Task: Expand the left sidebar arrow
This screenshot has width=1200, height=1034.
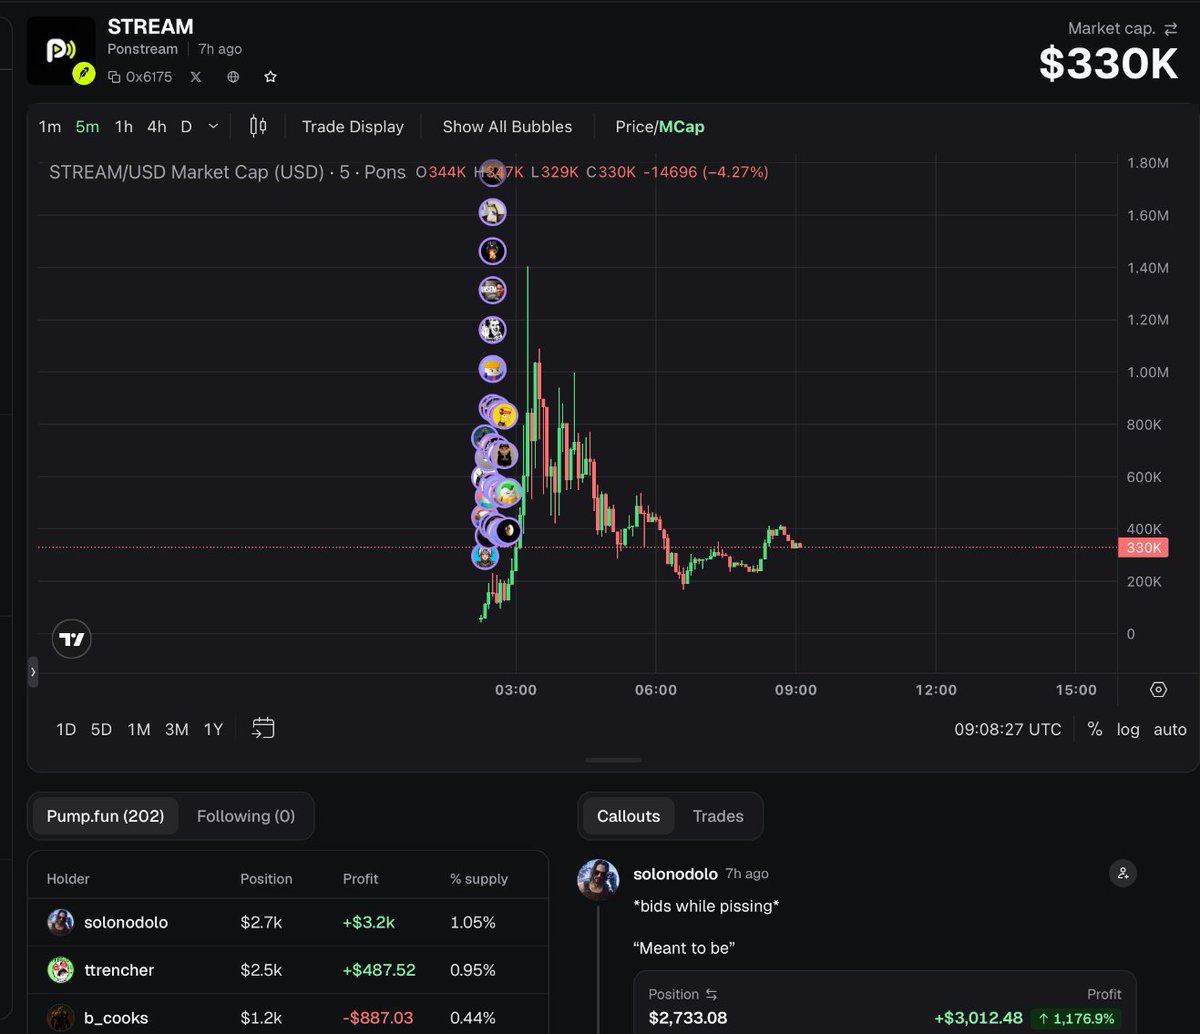Action: point(32,672)
